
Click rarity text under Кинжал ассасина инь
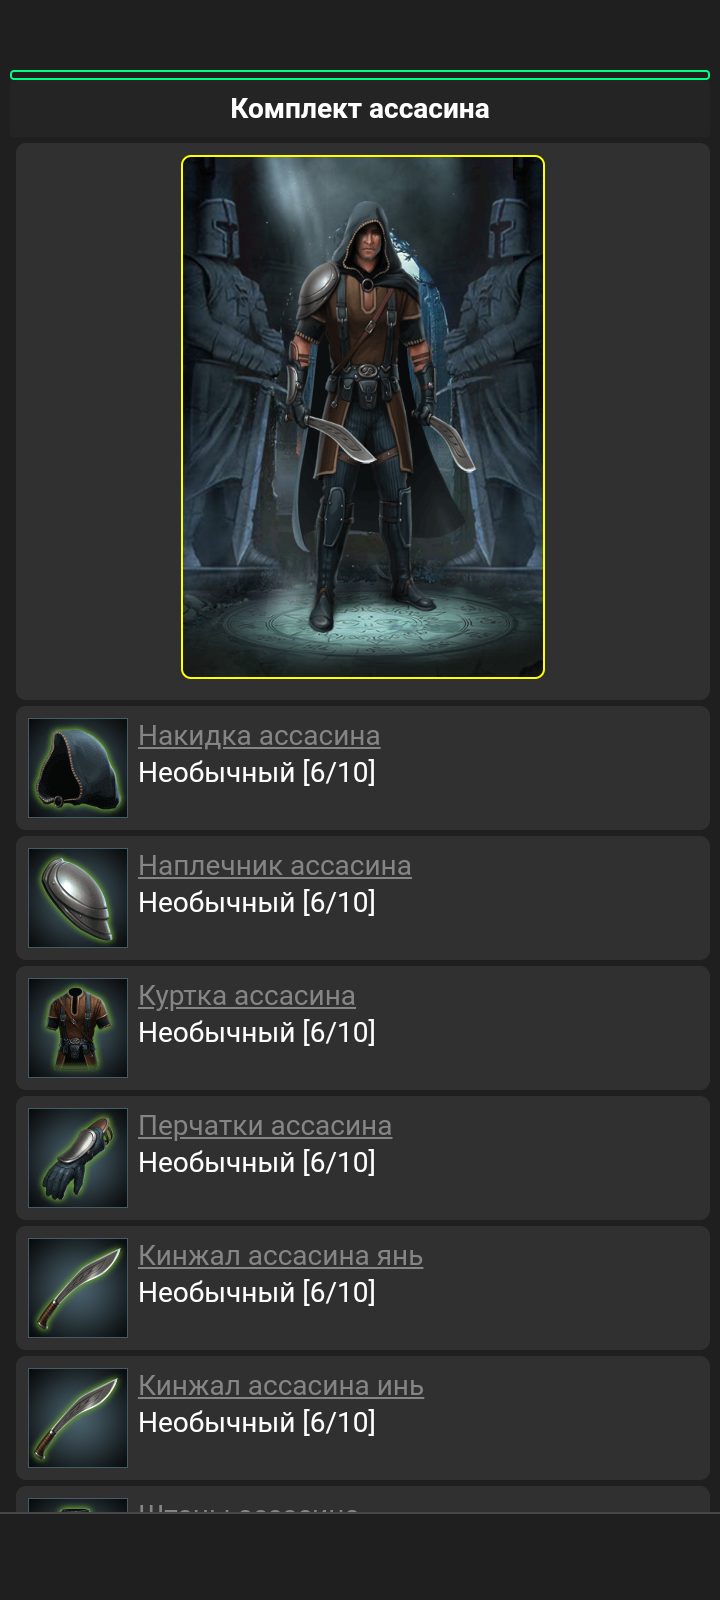pyautogui.click(x=257, y=1423)
